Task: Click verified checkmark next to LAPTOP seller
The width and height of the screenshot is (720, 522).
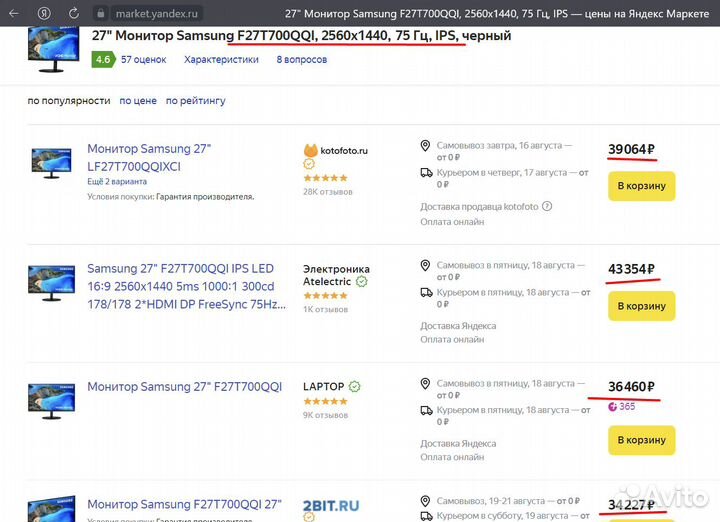Action: coord(355,387)
